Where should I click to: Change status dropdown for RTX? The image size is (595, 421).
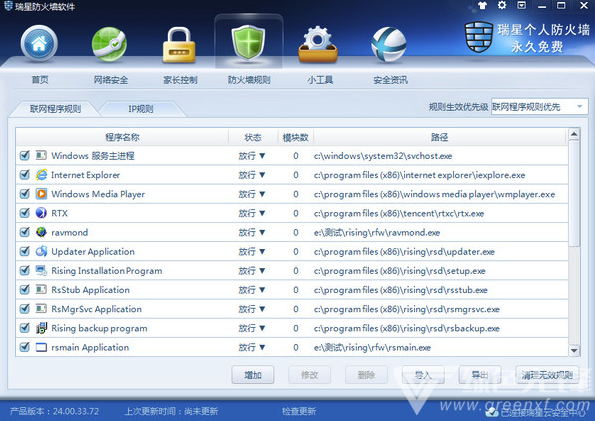pos(252,213)
